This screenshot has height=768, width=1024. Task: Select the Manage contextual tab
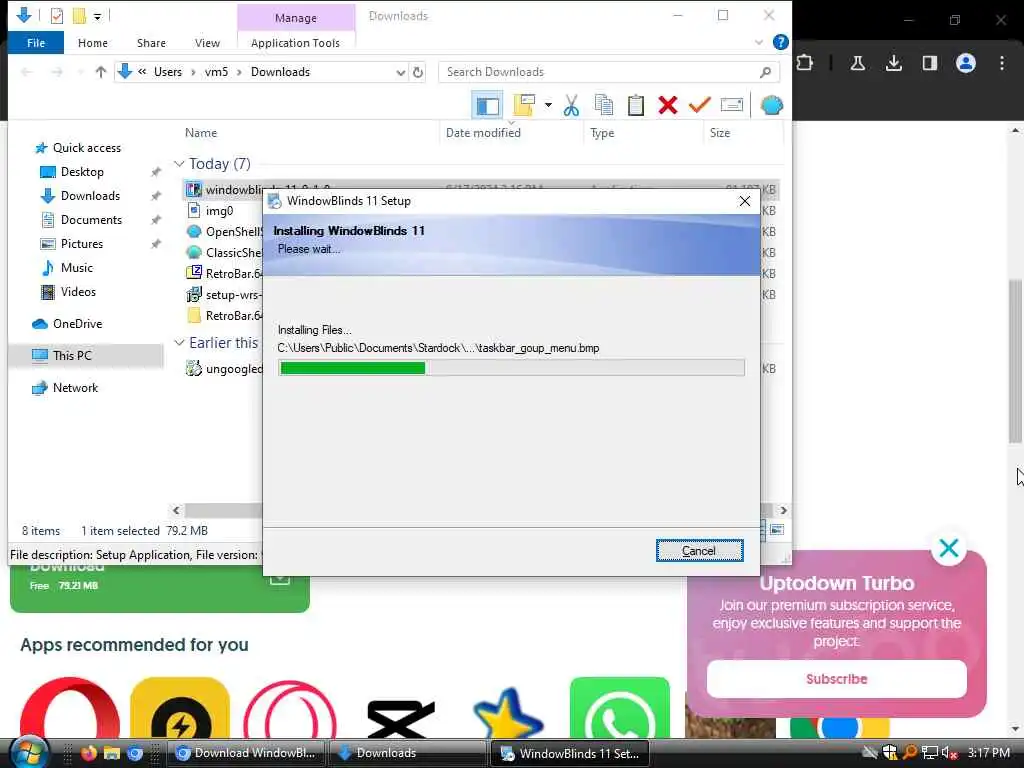[296, 18]
